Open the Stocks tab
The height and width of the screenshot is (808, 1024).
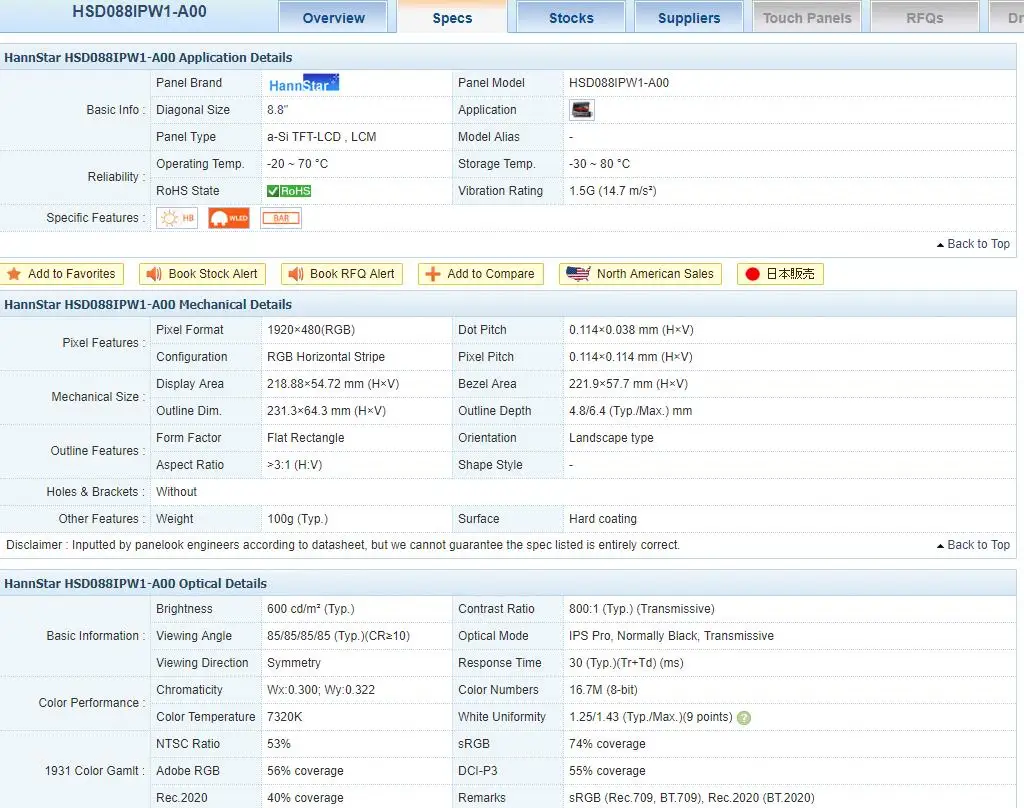point(571,18)
